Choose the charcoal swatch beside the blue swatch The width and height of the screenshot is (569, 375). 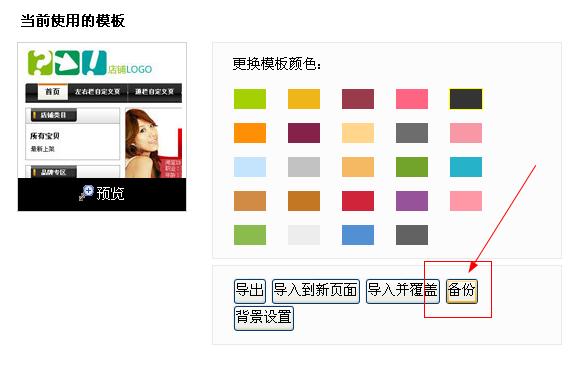click(412, 235)
